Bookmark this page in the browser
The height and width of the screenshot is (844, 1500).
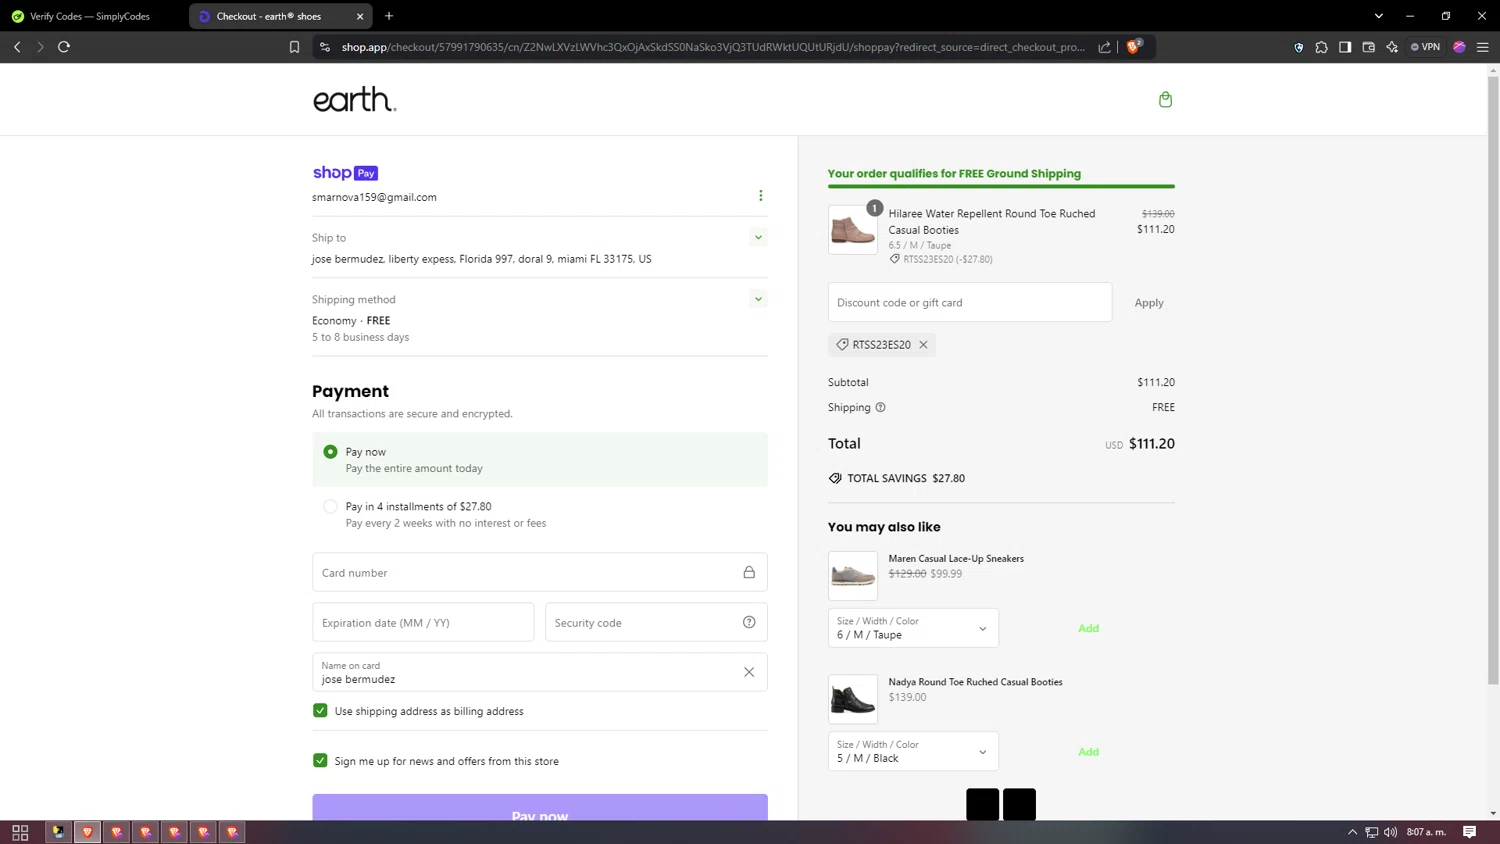click(x=294, y=47)
